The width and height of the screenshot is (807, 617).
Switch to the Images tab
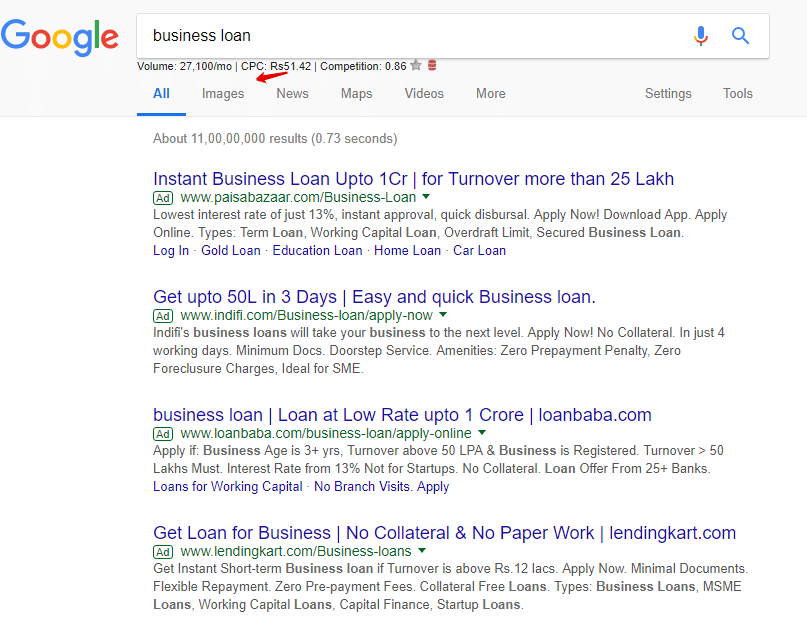coord(223,94)
